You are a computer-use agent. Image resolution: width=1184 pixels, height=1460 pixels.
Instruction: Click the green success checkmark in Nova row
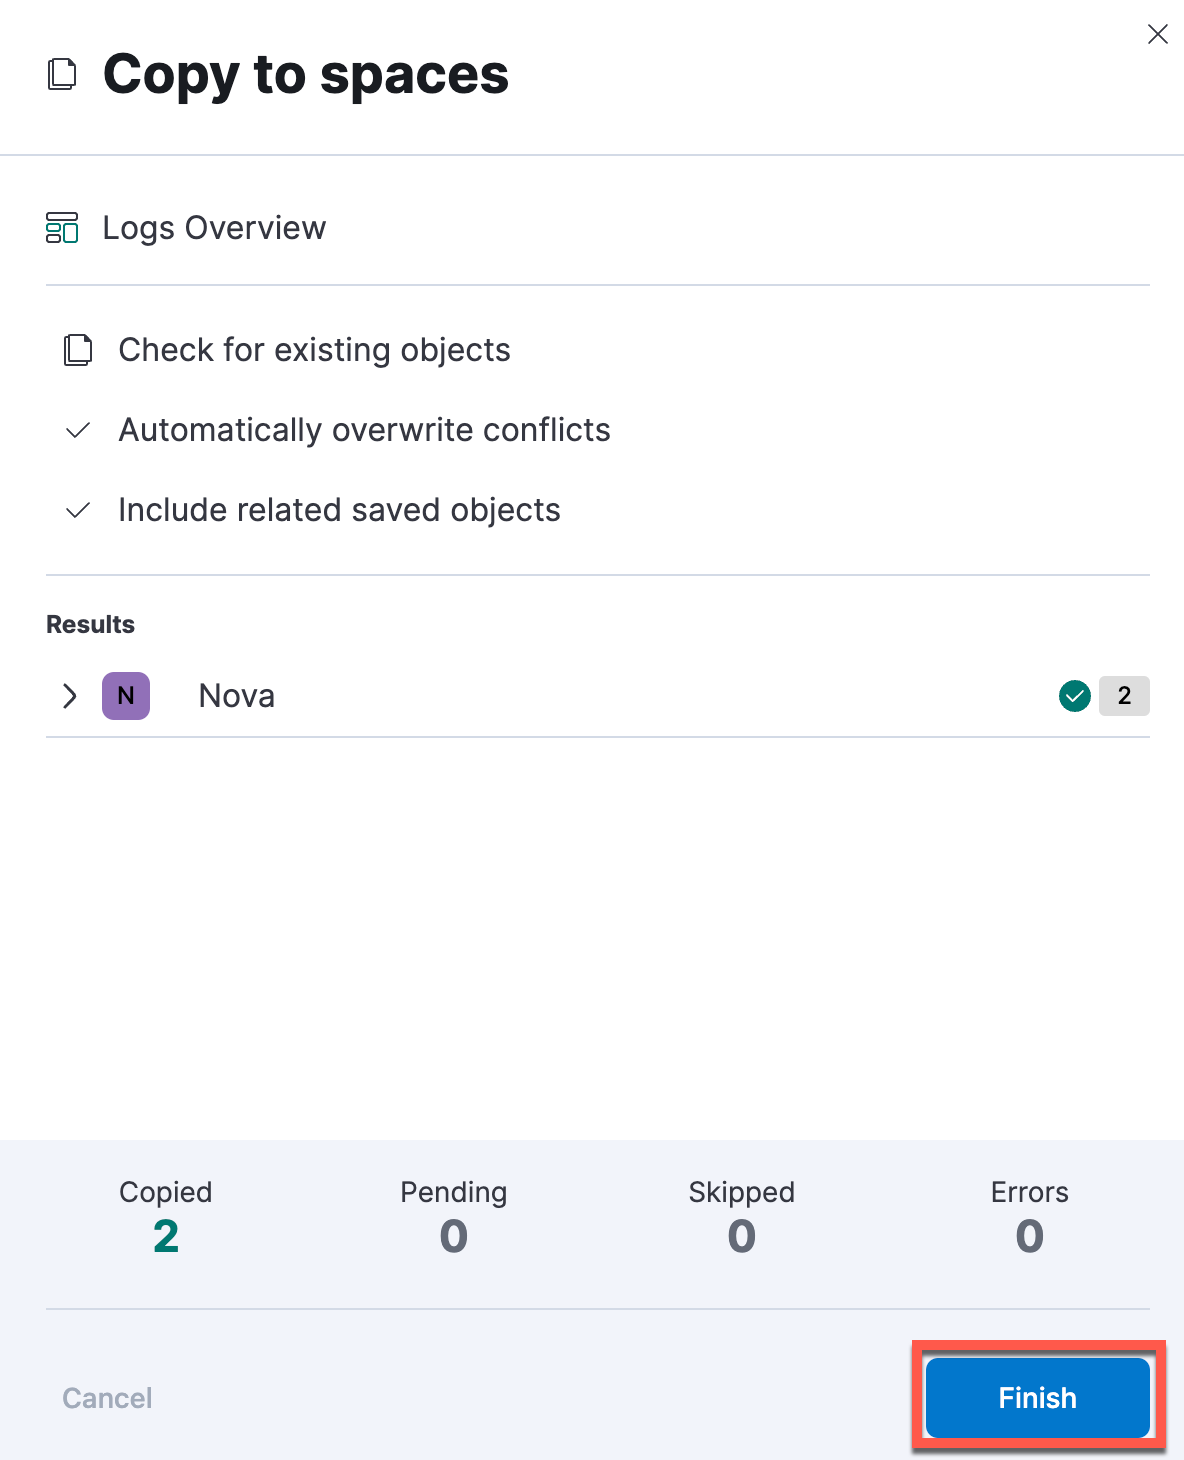point(1075,696)
